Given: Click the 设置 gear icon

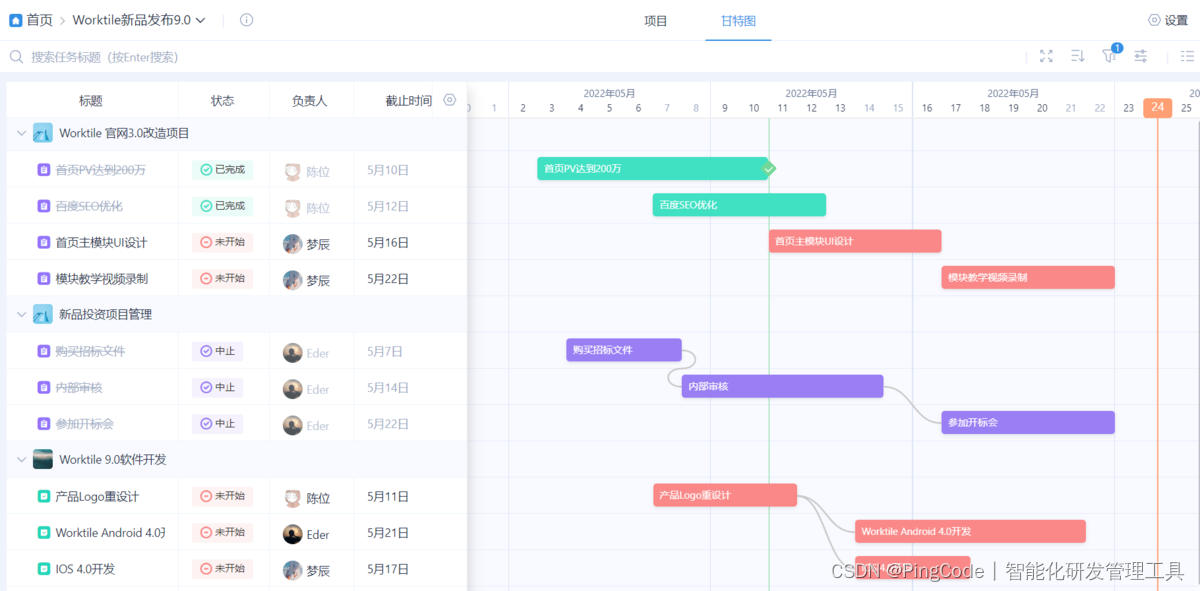Looking at the screenshot, I should point(1154,20).
